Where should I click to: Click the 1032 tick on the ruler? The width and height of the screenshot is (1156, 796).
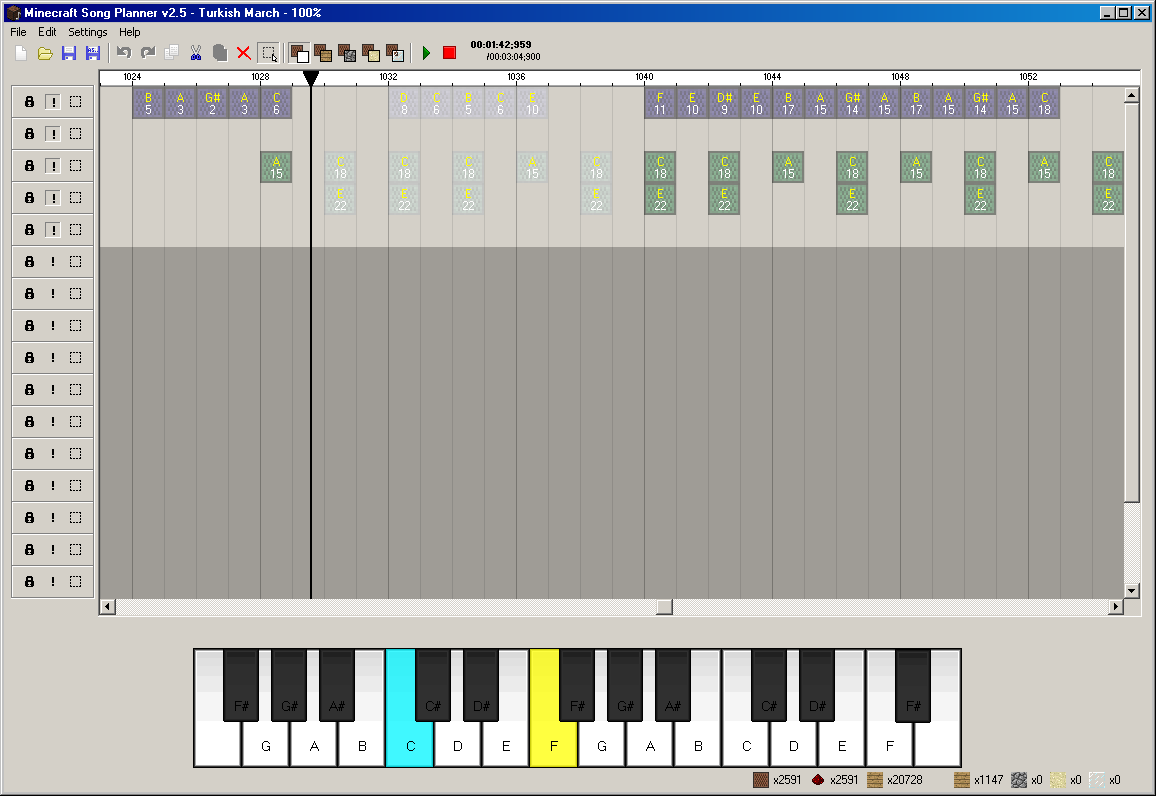(x=389, y=77)
